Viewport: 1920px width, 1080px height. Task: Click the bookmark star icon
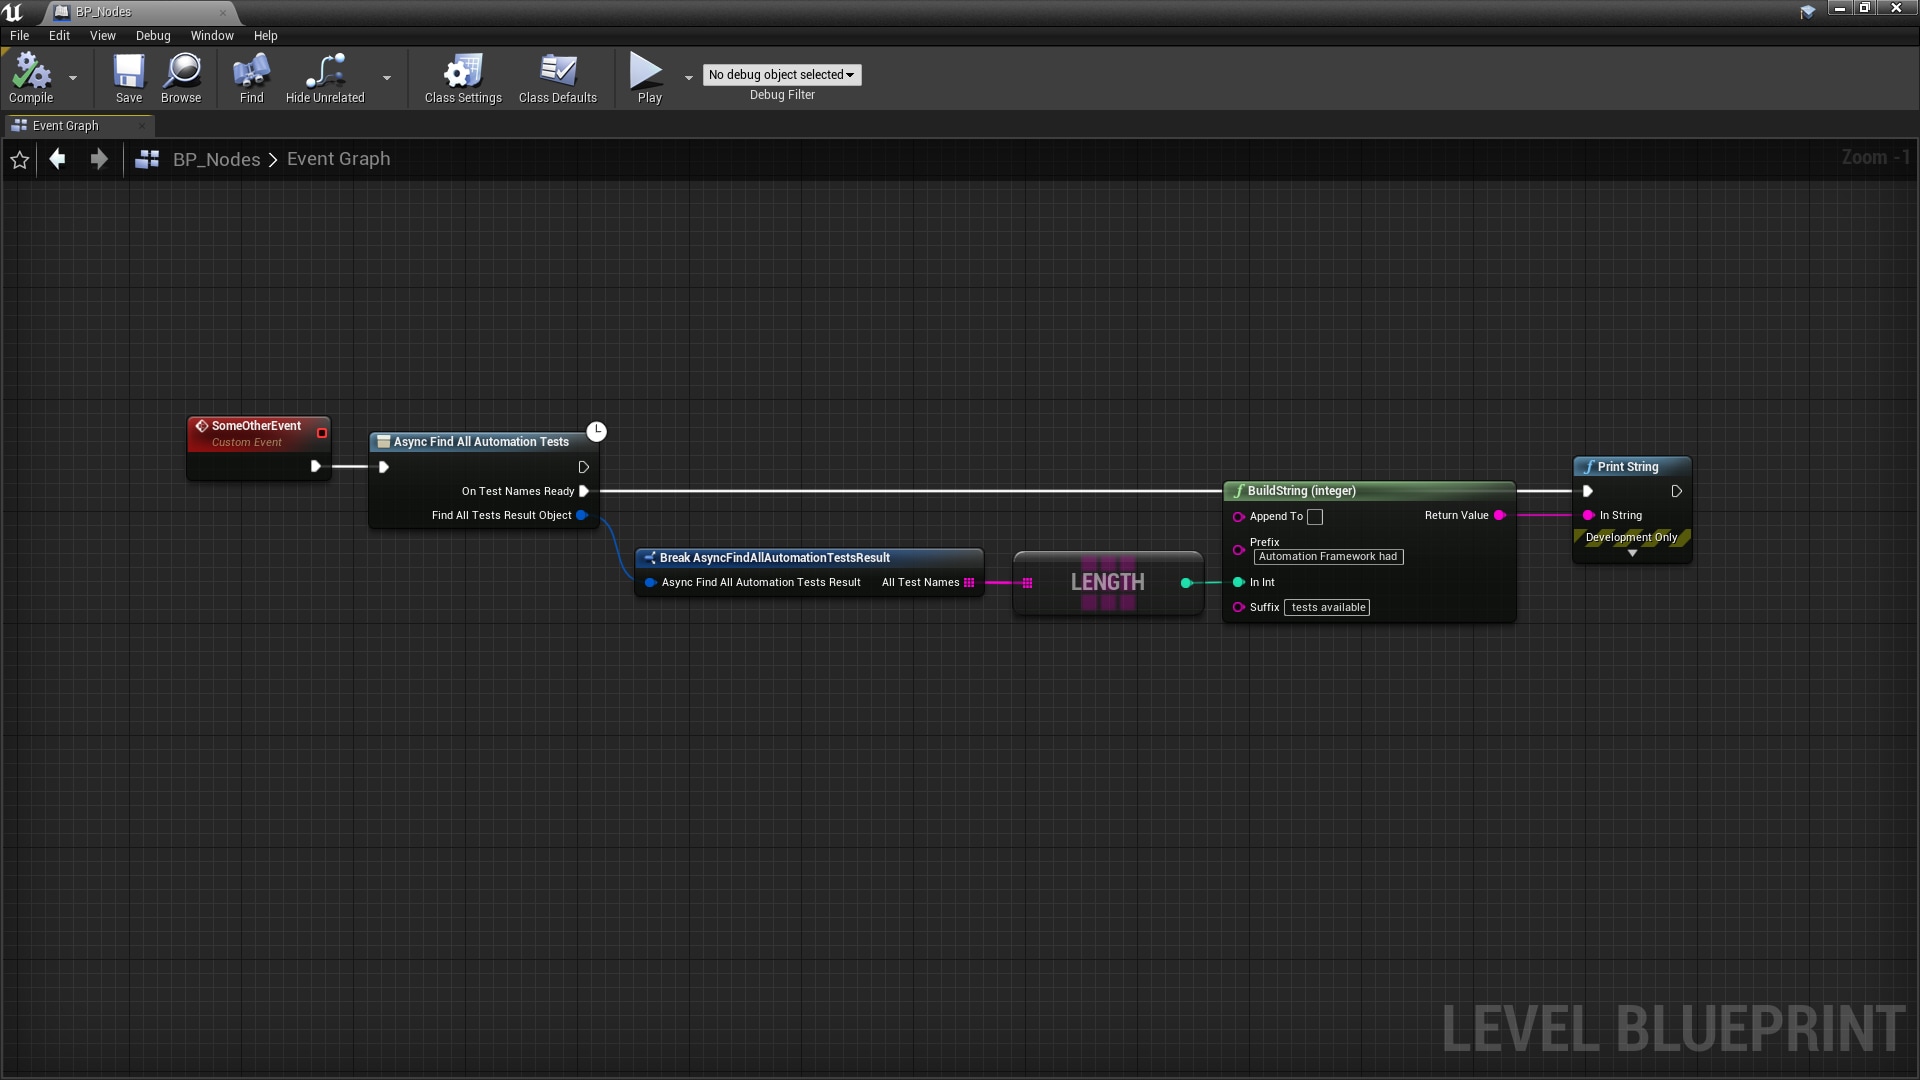tap(20, 159)
